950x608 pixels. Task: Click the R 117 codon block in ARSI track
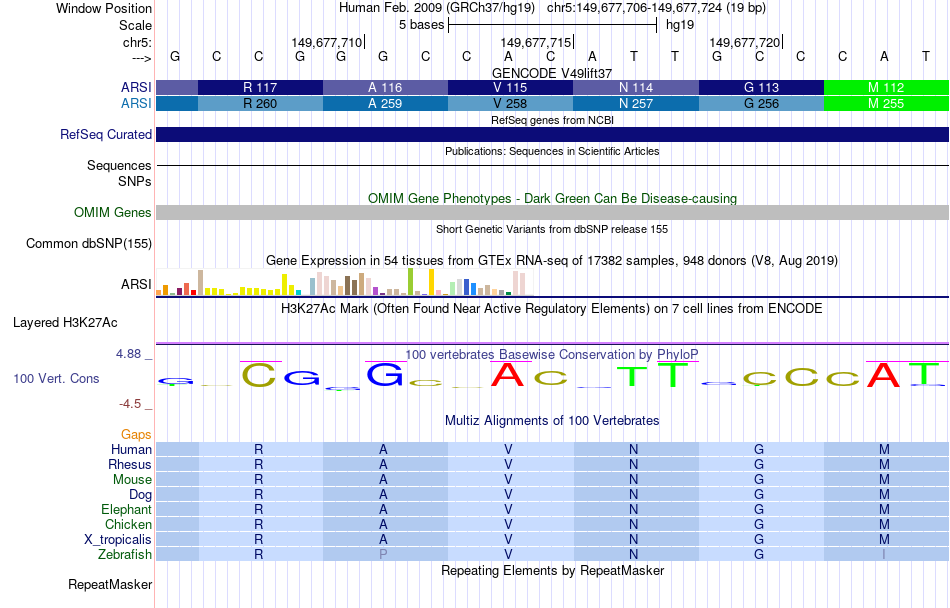261,87
